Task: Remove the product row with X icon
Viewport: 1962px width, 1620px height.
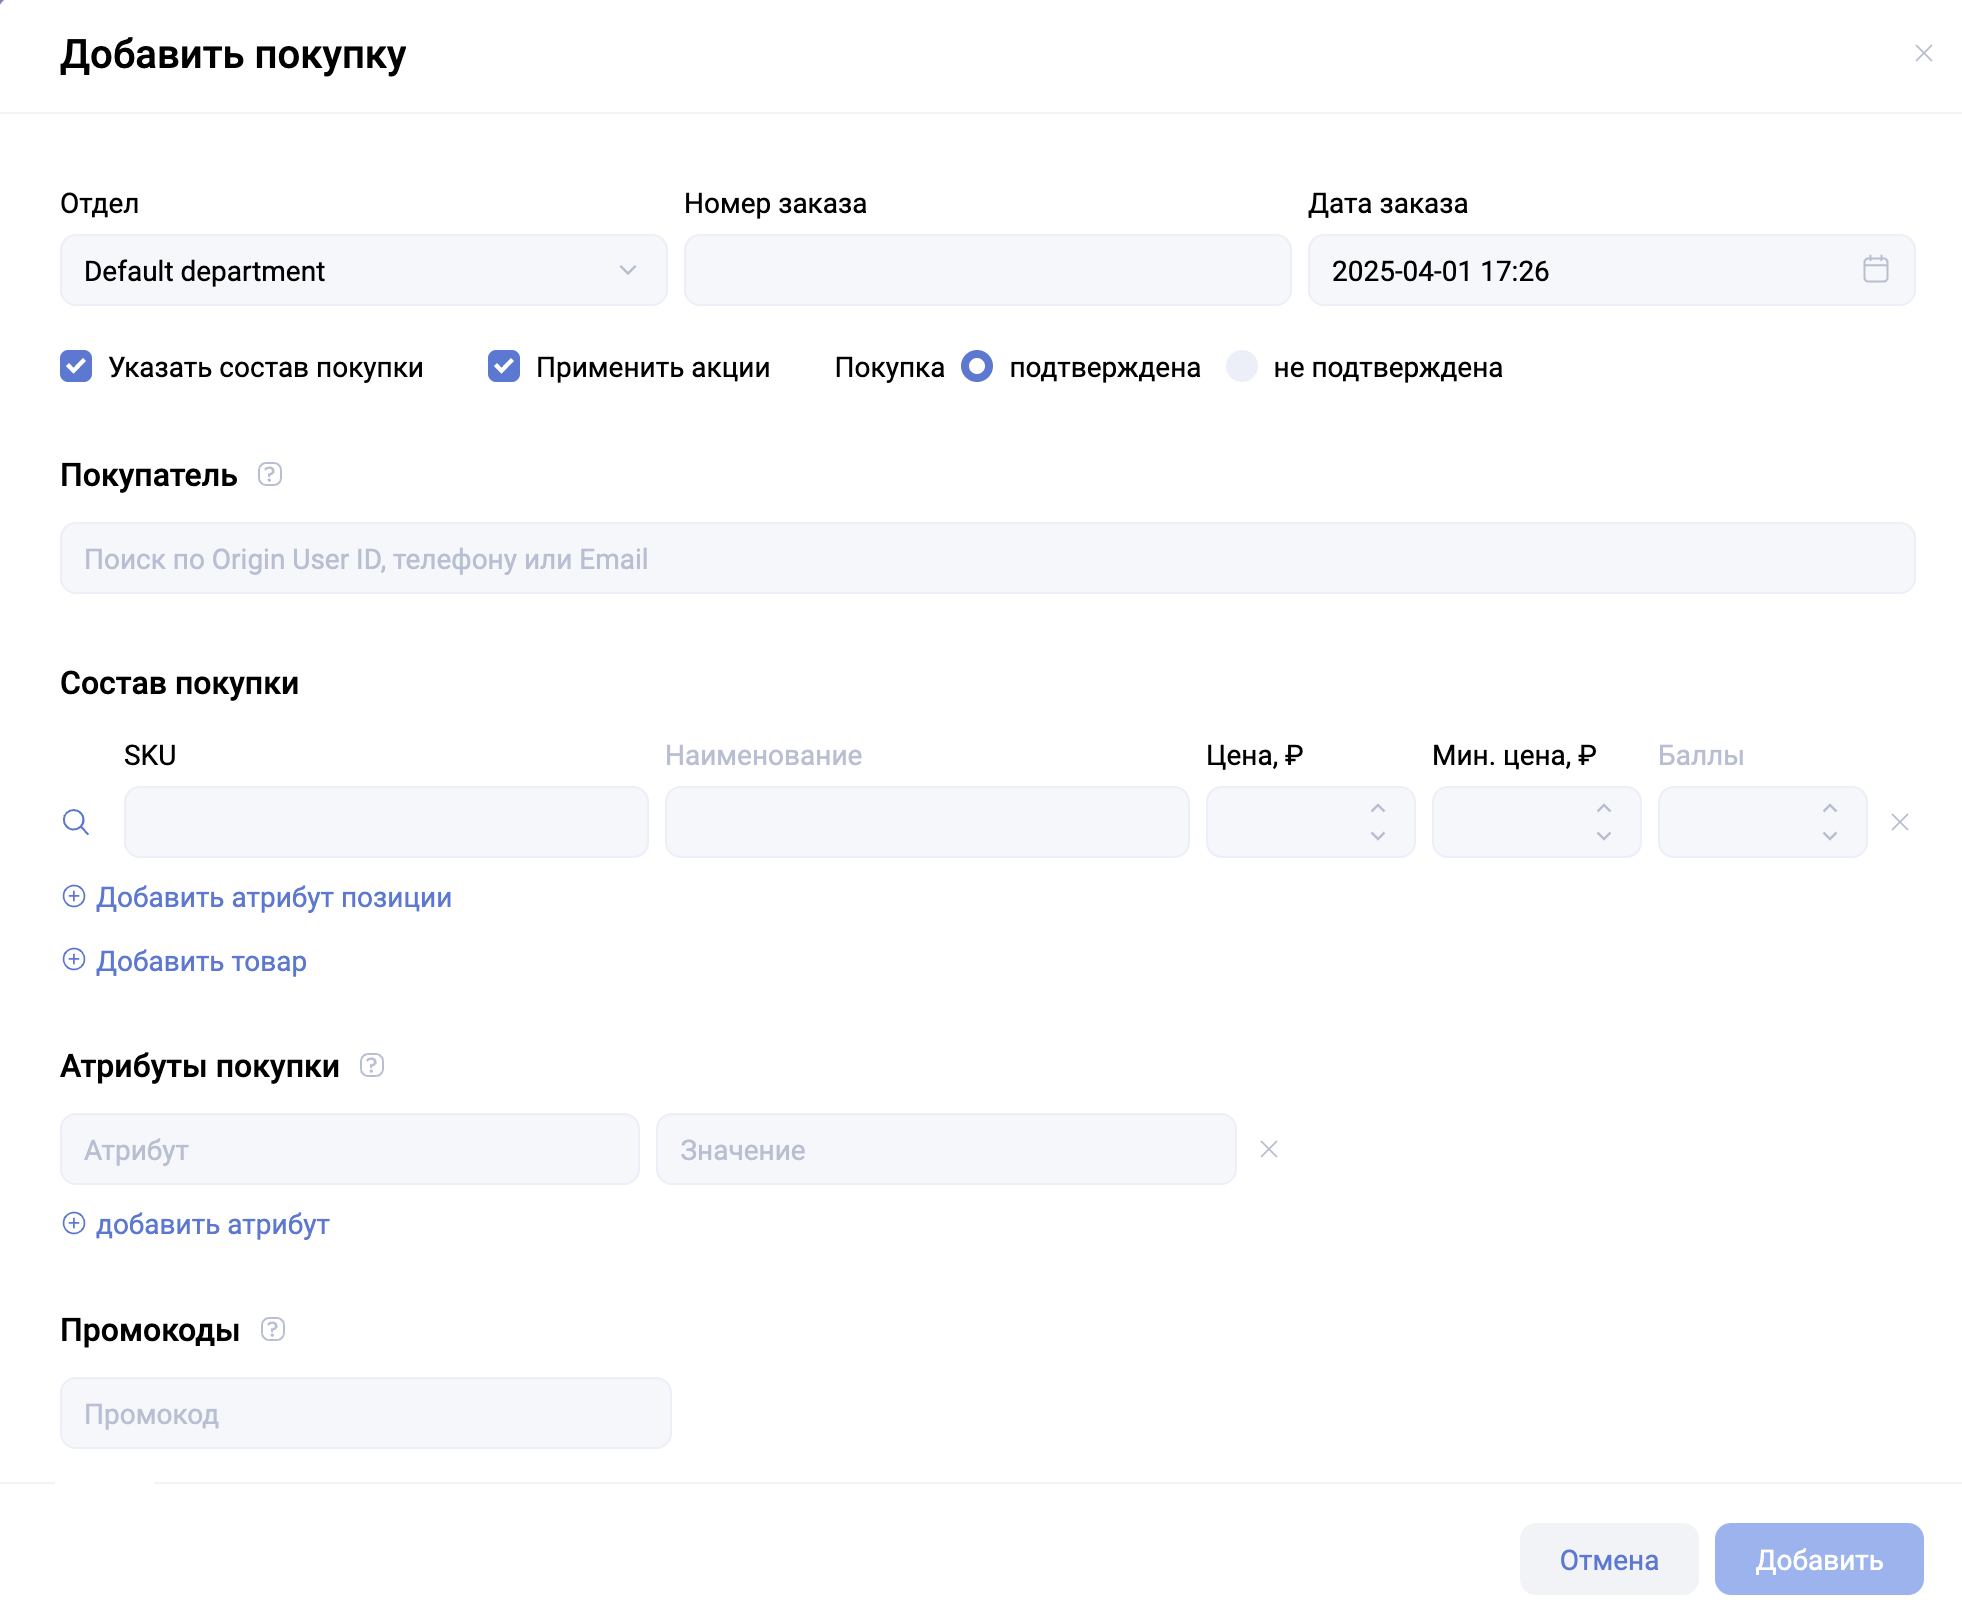Action: coord(1900,822)
